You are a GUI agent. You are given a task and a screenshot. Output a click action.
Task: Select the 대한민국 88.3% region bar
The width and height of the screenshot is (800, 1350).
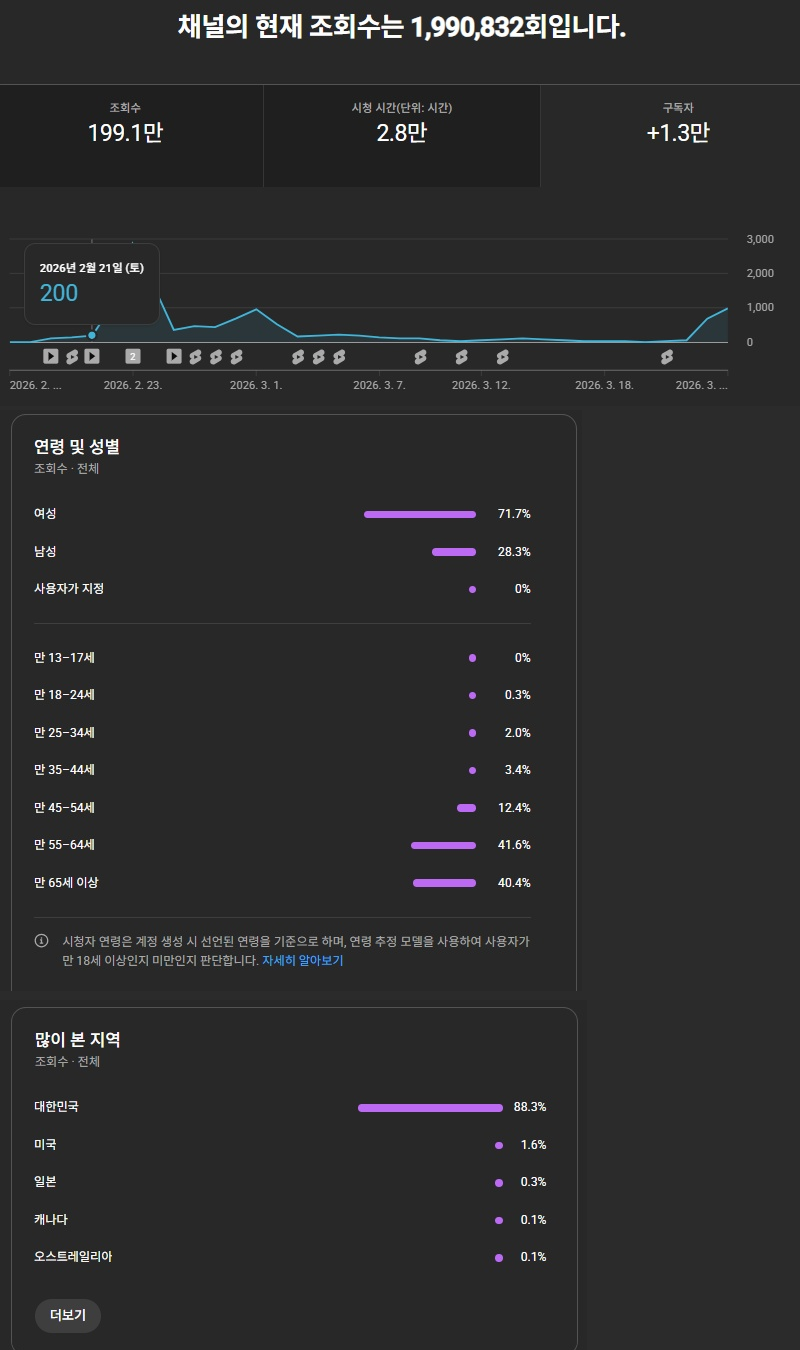point(430,1107)
